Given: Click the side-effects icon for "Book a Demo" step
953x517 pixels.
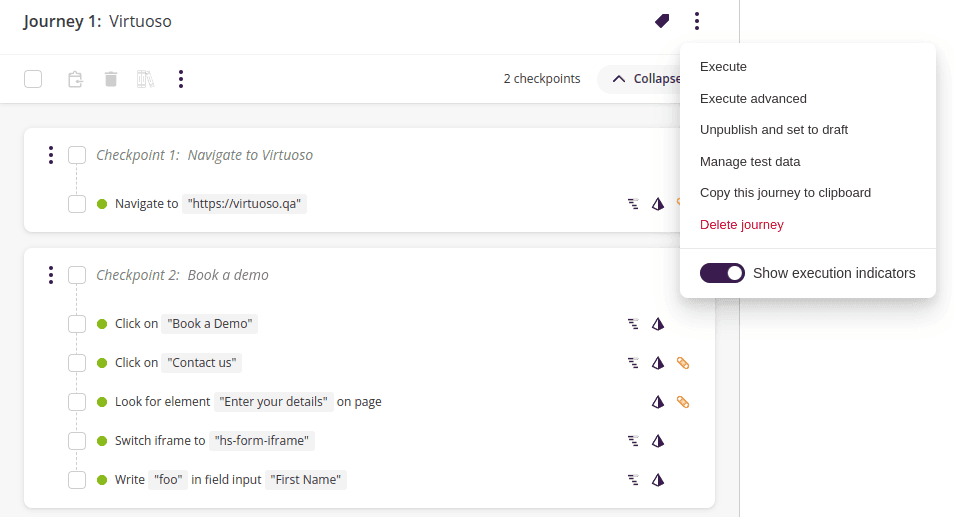Looking at the screenshot, I should click(x=633, y=324).
